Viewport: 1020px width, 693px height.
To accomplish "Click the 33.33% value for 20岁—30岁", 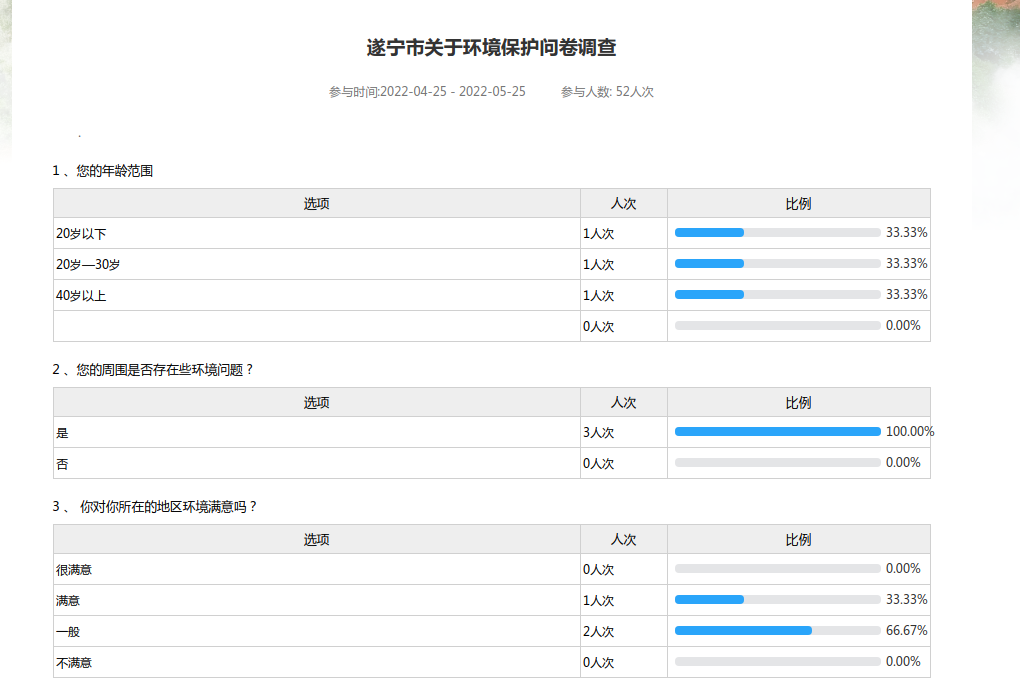I will click(906, 264).
